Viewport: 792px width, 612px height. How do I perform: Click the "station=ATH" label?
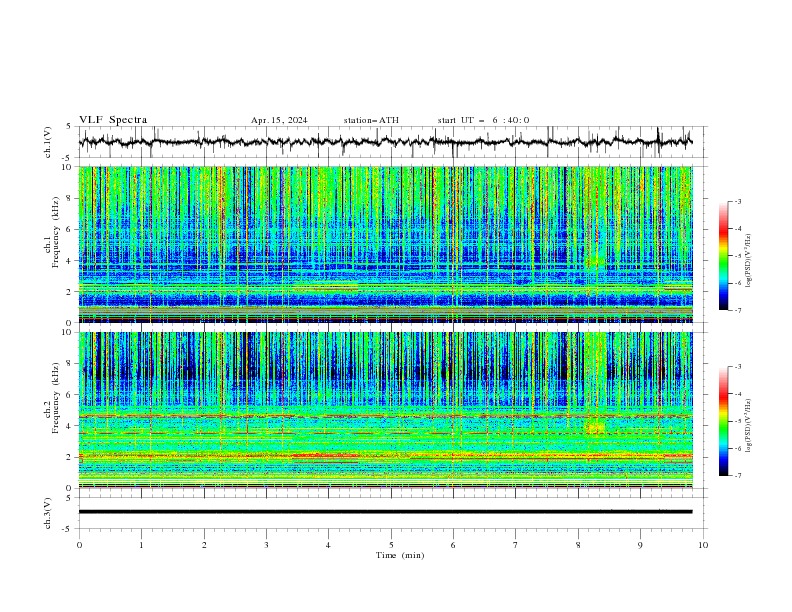371,120
